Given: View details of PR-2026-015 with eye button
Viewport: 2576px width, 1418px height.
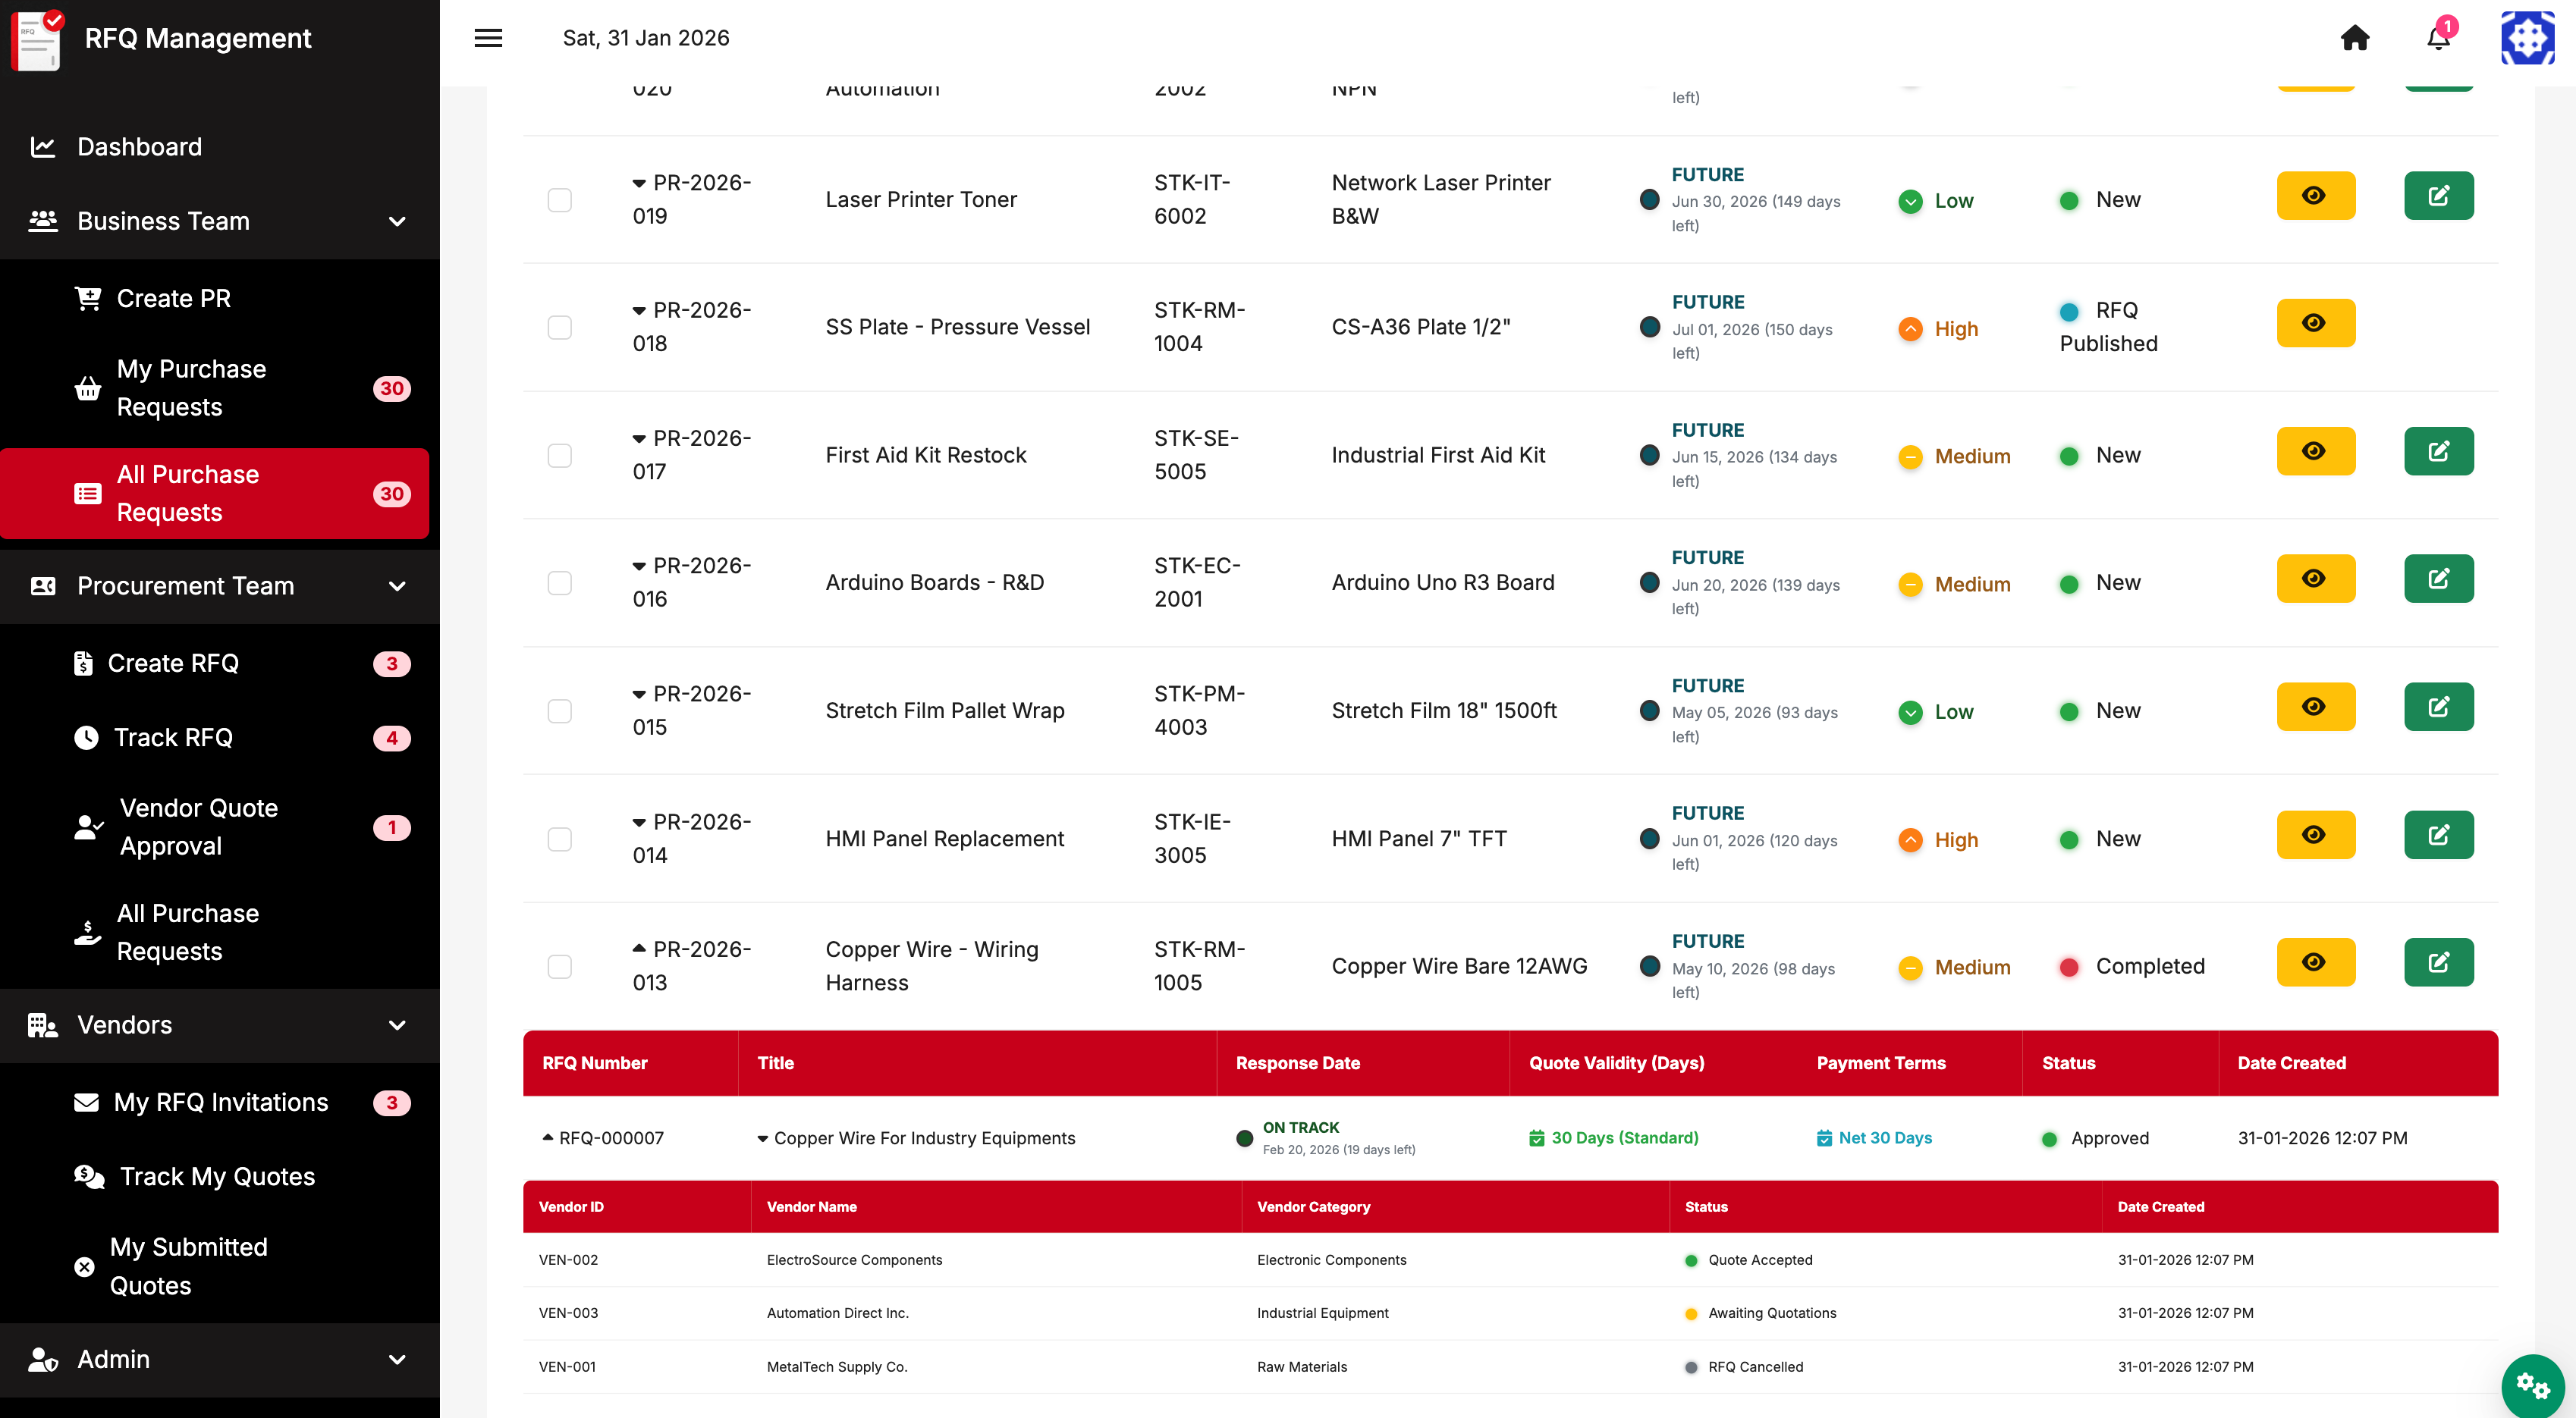Looking at the screenshot, I should (2315, 706).
